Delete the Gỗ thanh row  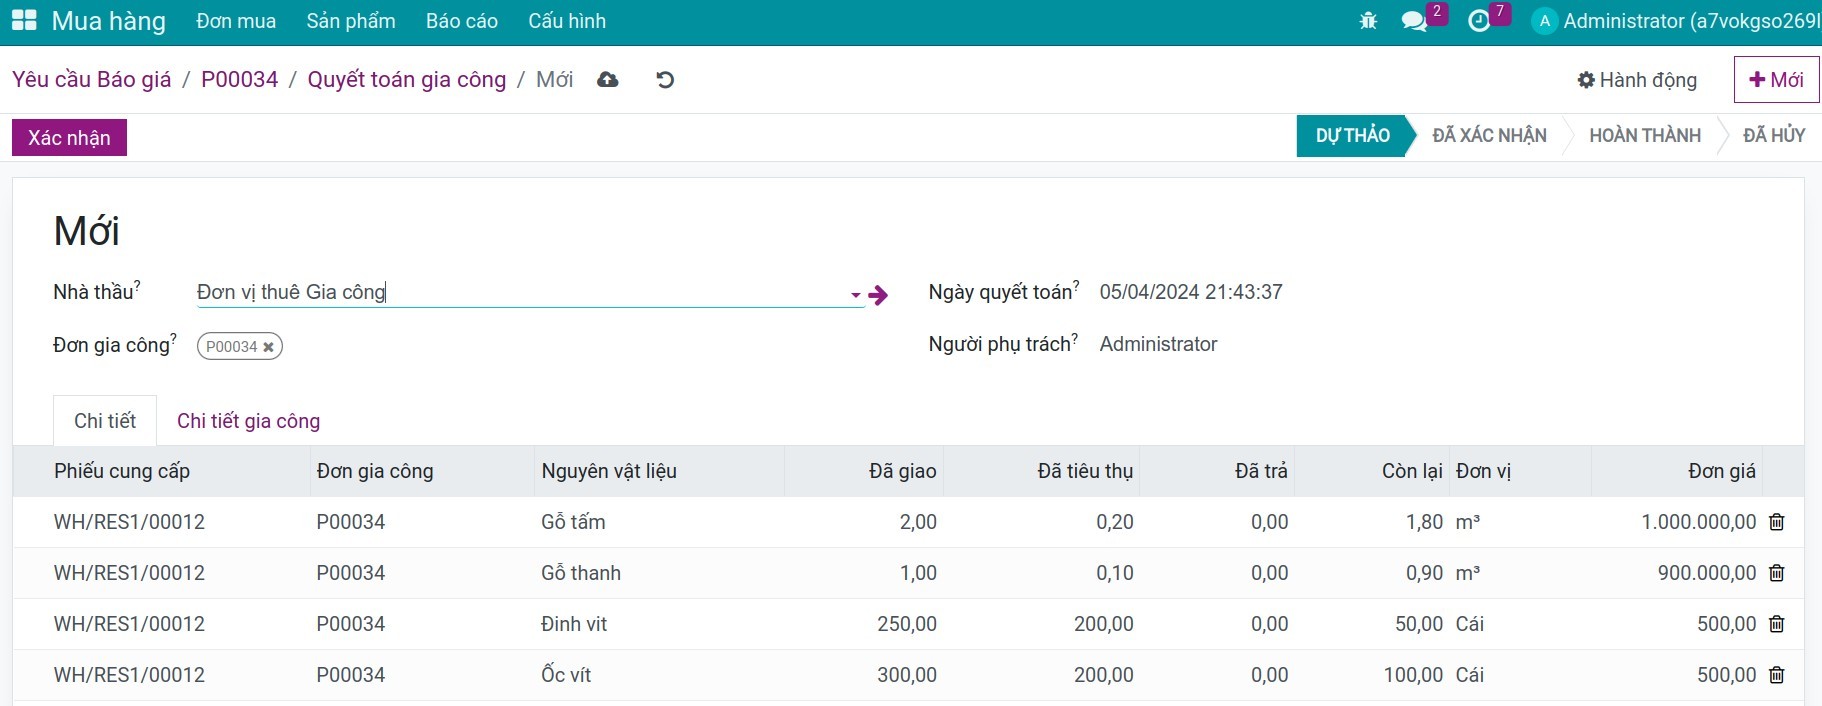pos(1777,573)
